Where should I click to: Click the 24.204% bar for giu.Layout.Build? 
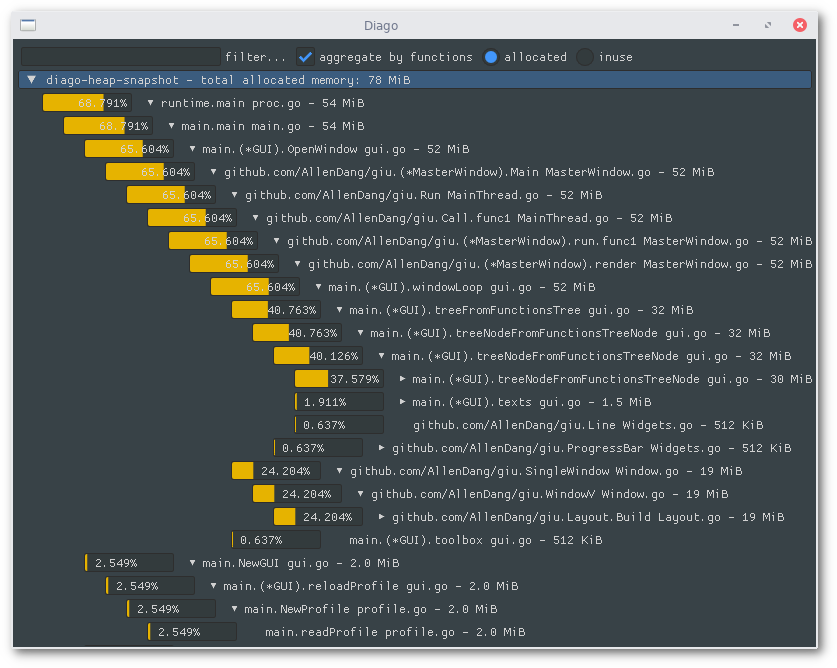pyautogui.click(x=318, y=516)
